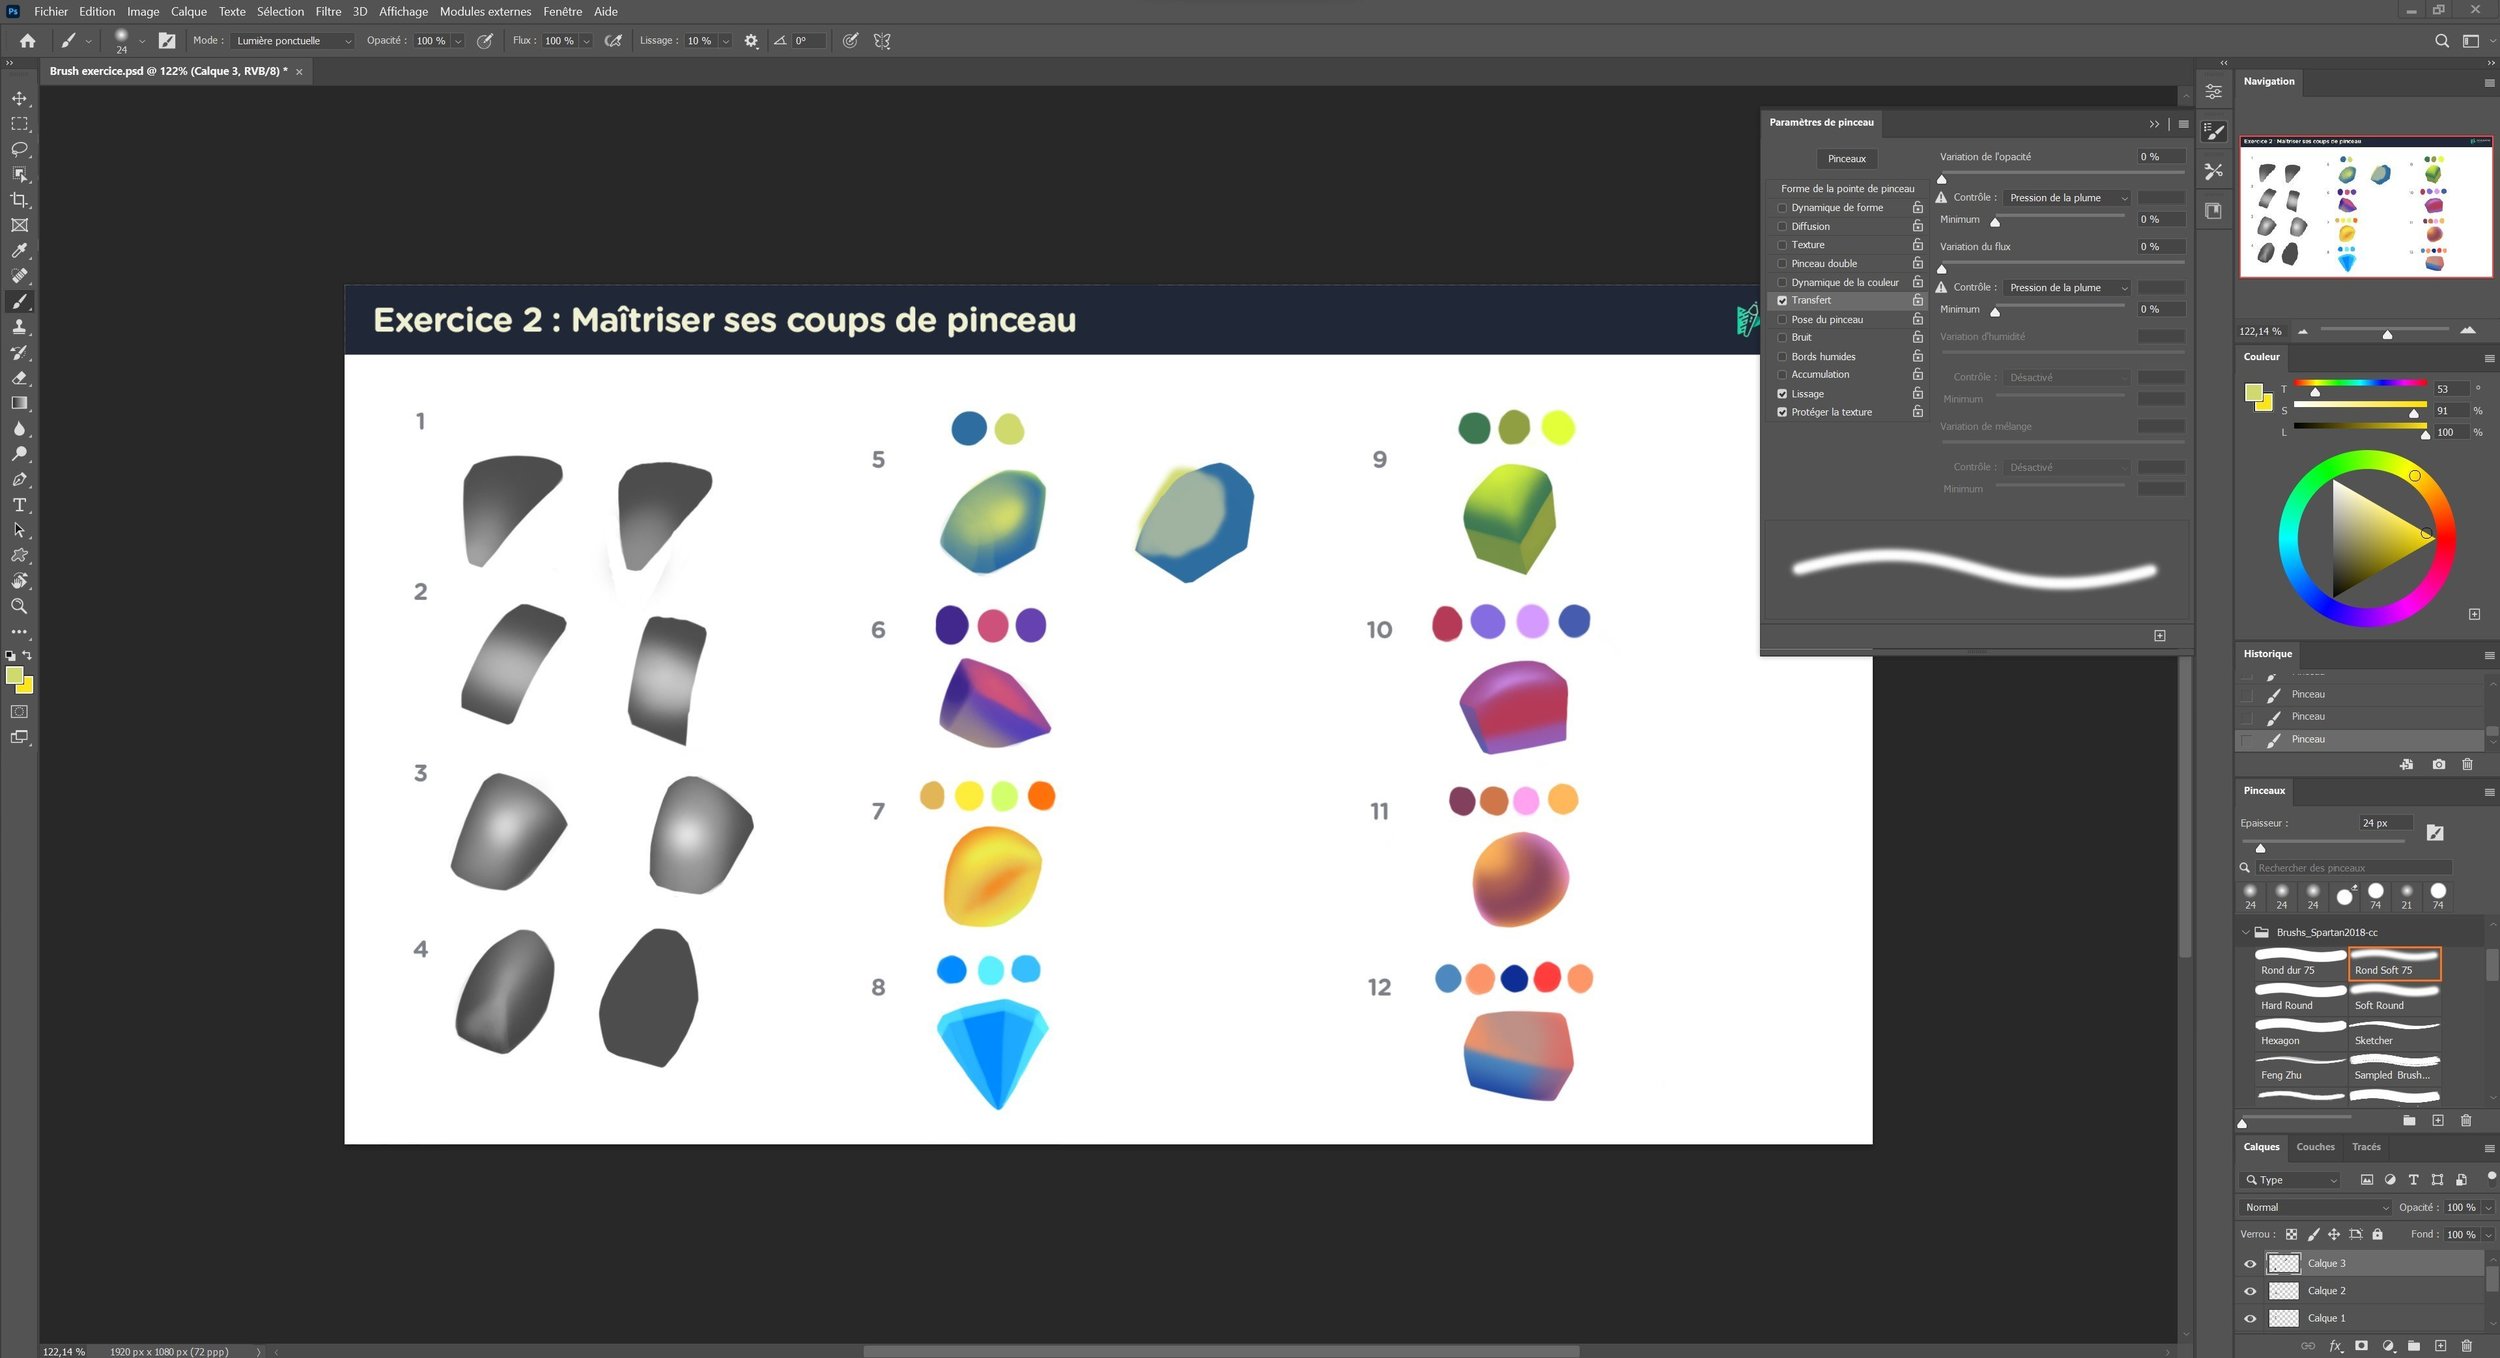The image size is (2500, 1358).
Task: Click the hue slider in Couleur panel
Action: point(2360,384)
